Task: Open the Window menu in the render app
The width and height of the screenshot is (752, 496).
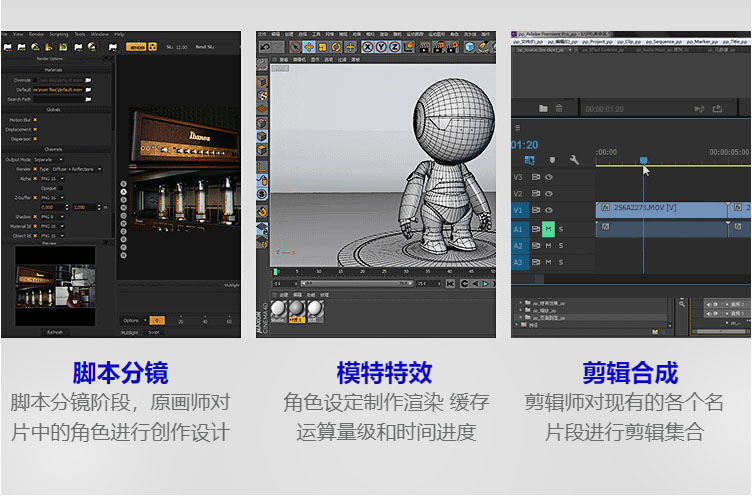Action: coord(100,35)
